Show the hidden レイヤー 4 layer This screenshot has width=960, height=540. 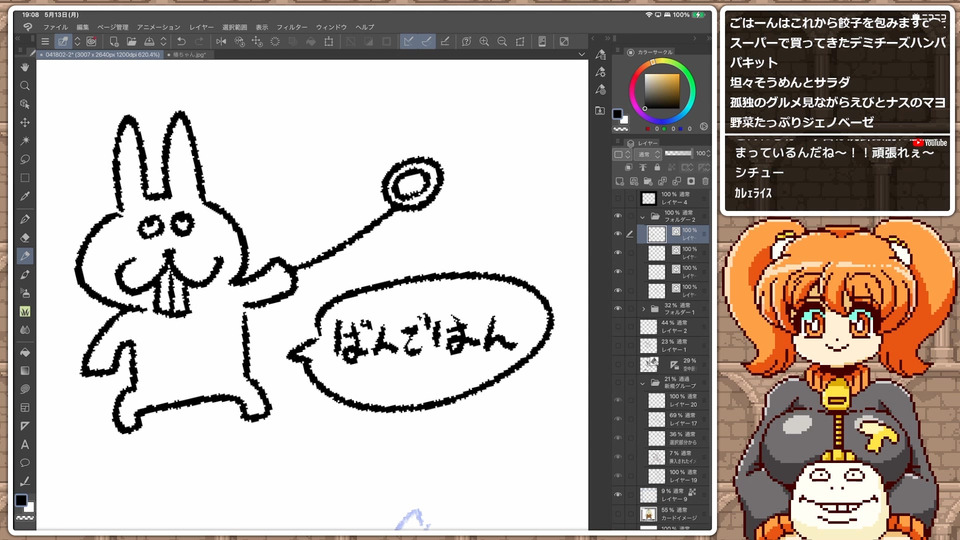click(x=618, y=198)
